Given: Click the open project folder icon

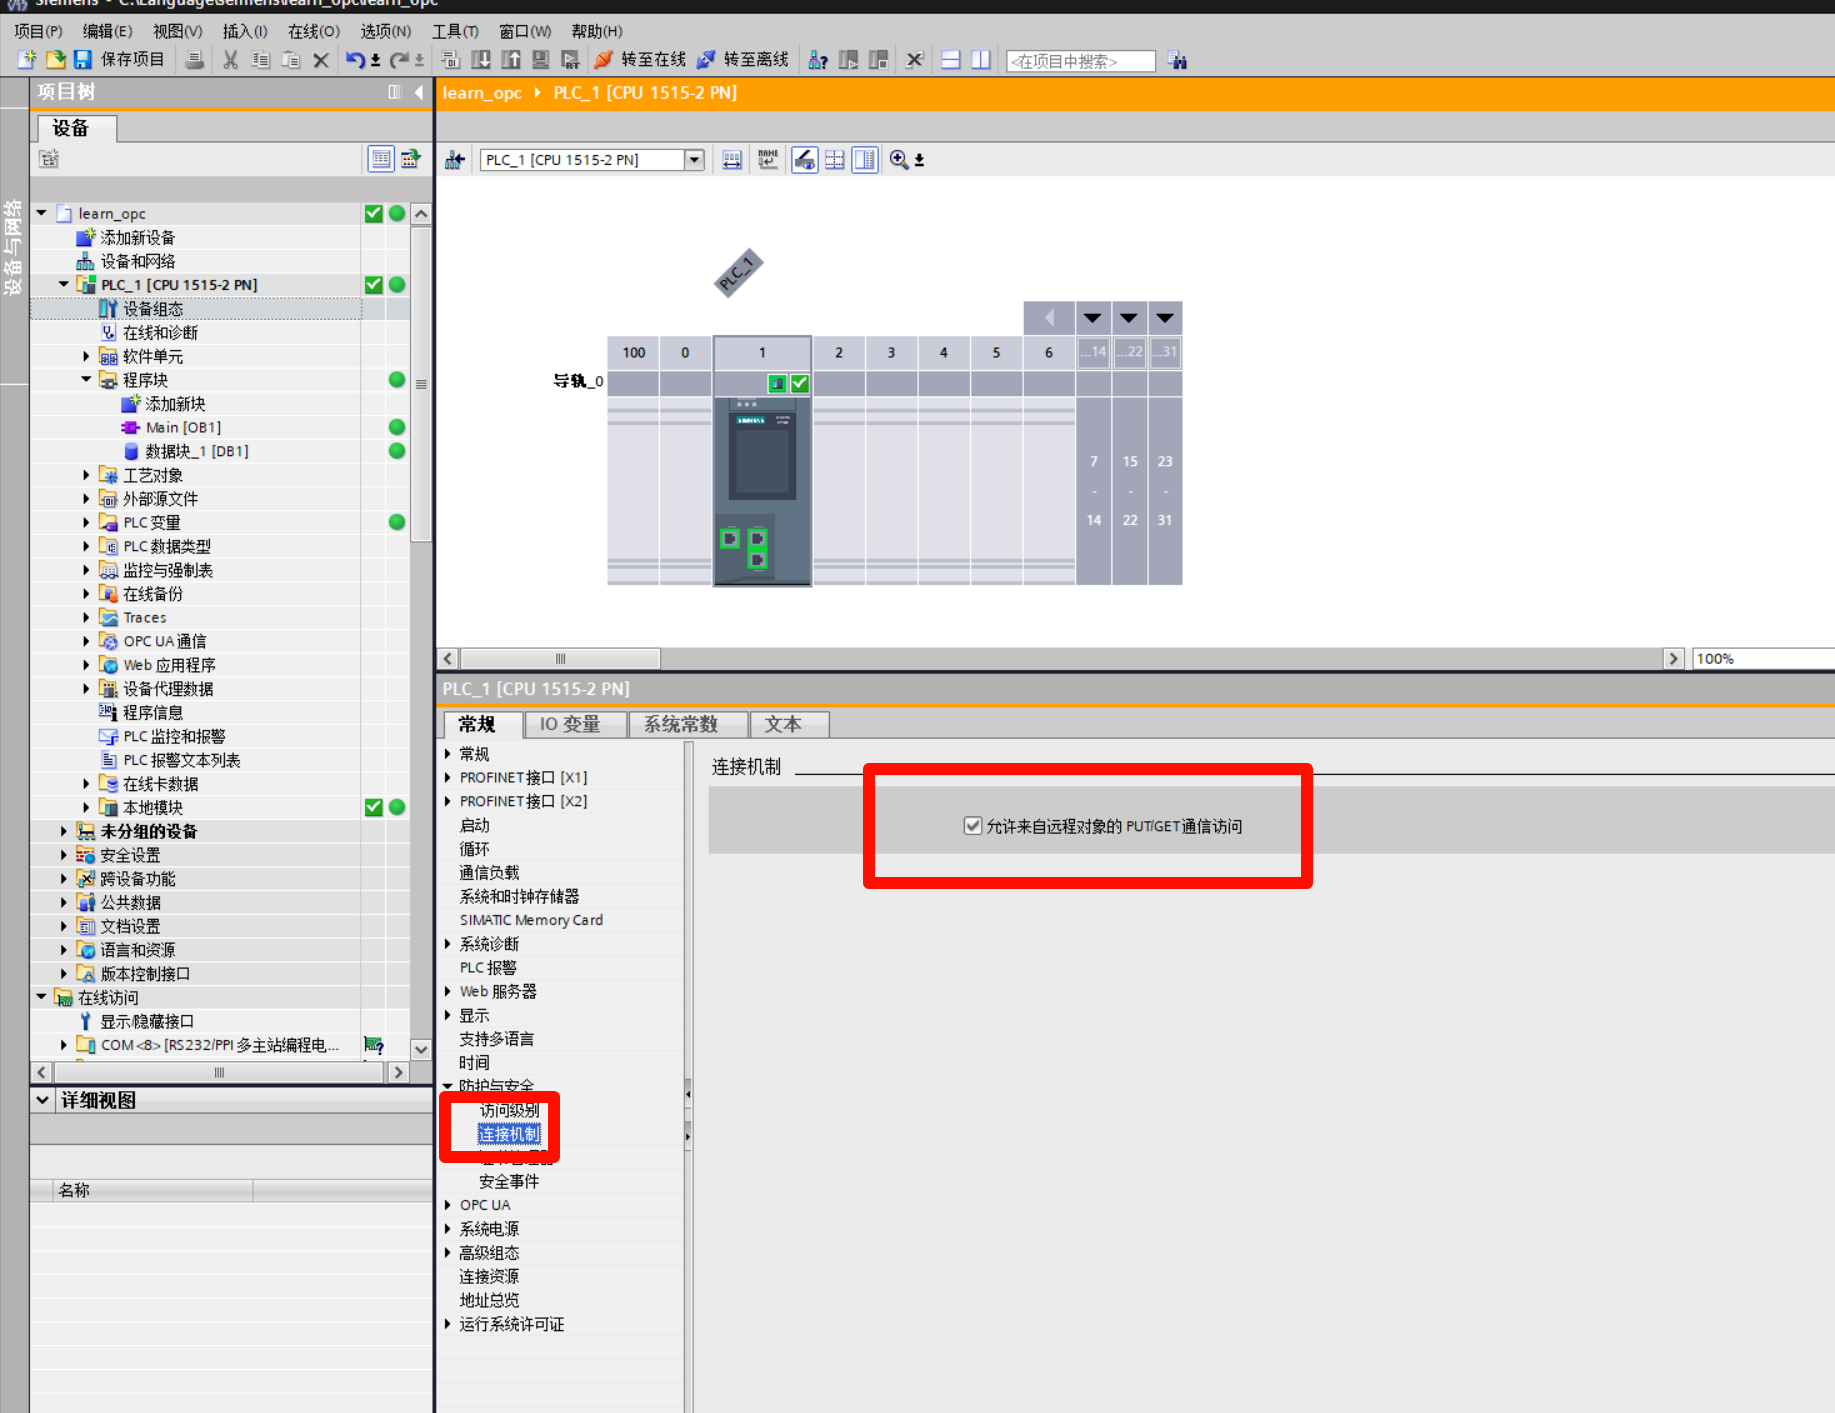Looking at the screenshot, I should [x=56, y=60].
